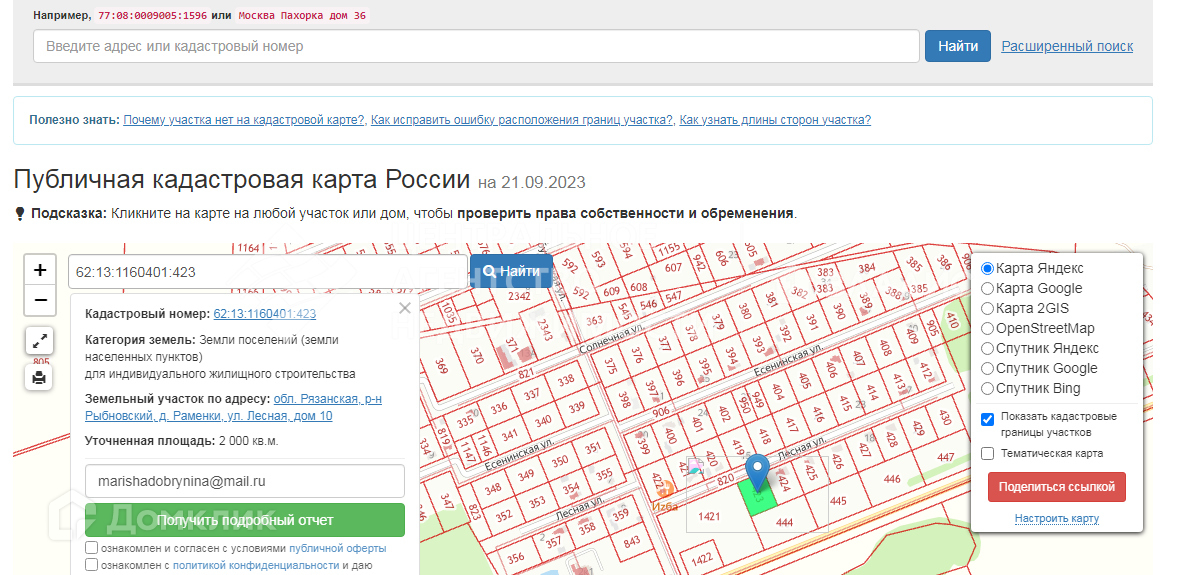
Task: Click parcel 607 on the map
Action: coord(673,268)
